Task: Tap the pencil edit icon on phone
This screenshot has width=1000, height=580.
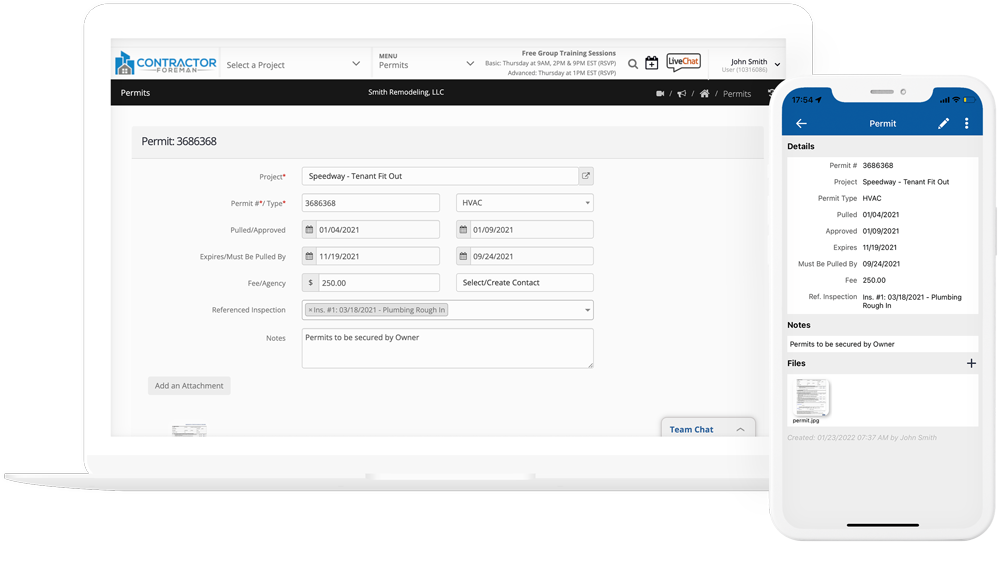Action: (943, 124)
